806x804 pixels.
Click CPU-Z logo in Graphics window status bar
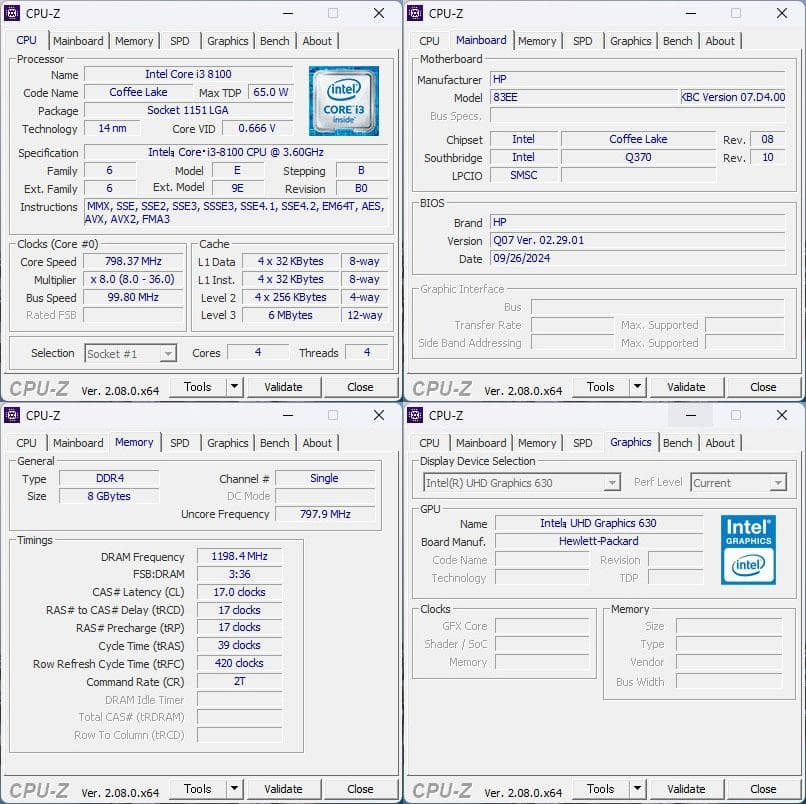tap(440, 789)
